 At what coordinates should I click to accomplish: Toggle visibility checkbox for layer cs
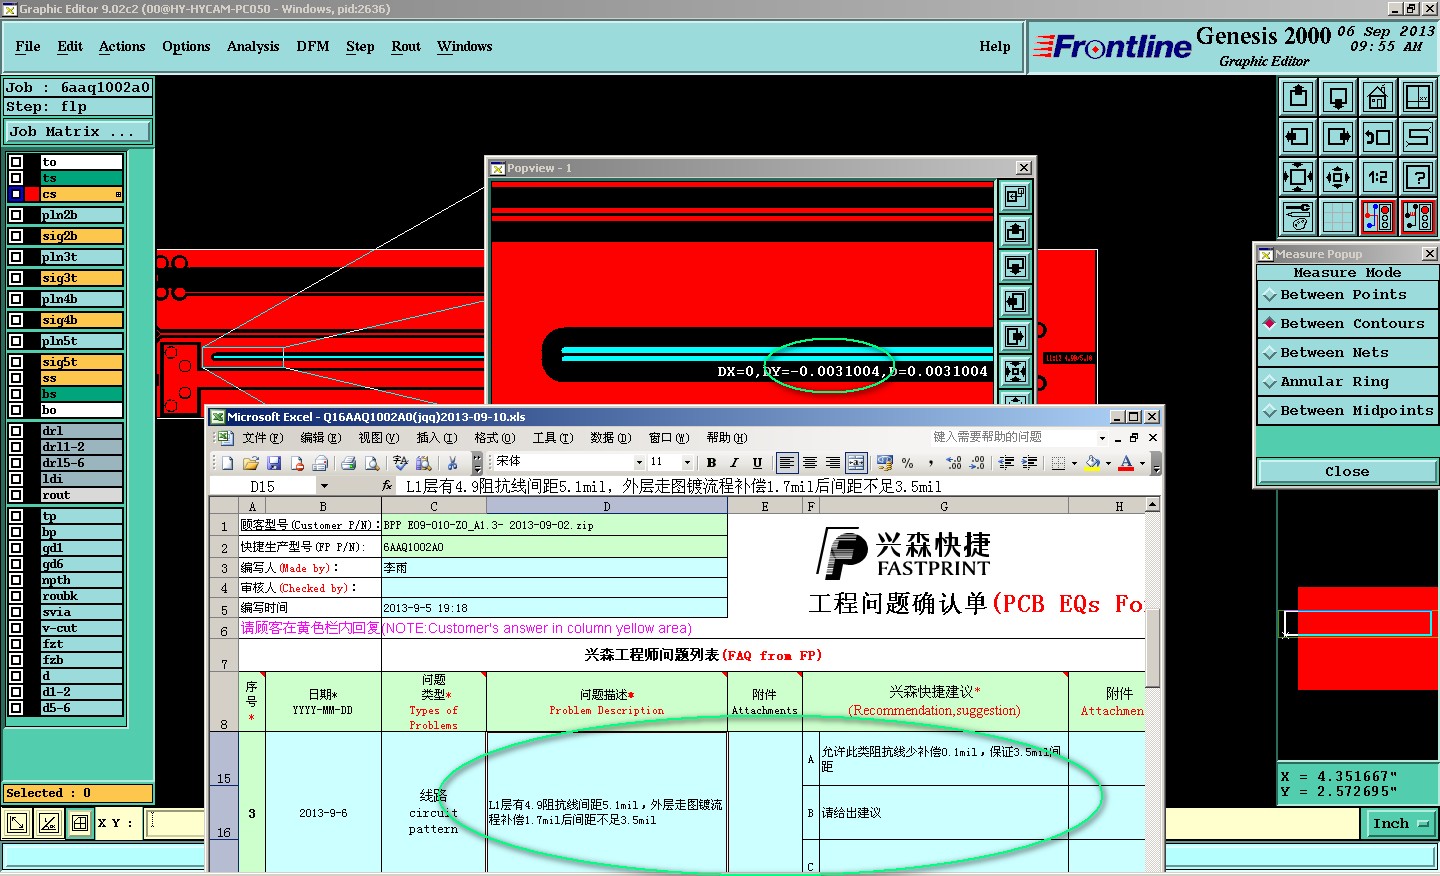16,194
